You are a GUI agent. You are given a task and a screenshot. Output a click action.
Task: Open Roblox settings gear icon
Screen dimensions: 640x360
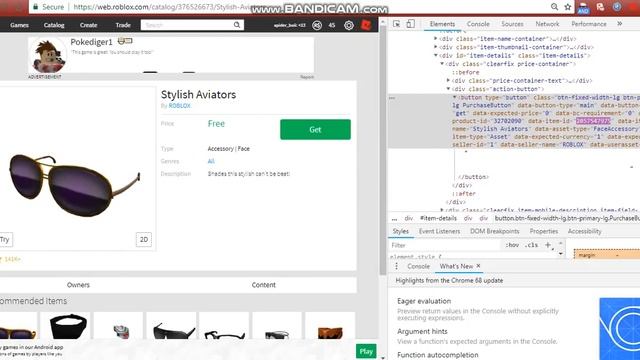click(x=349, y=25)
